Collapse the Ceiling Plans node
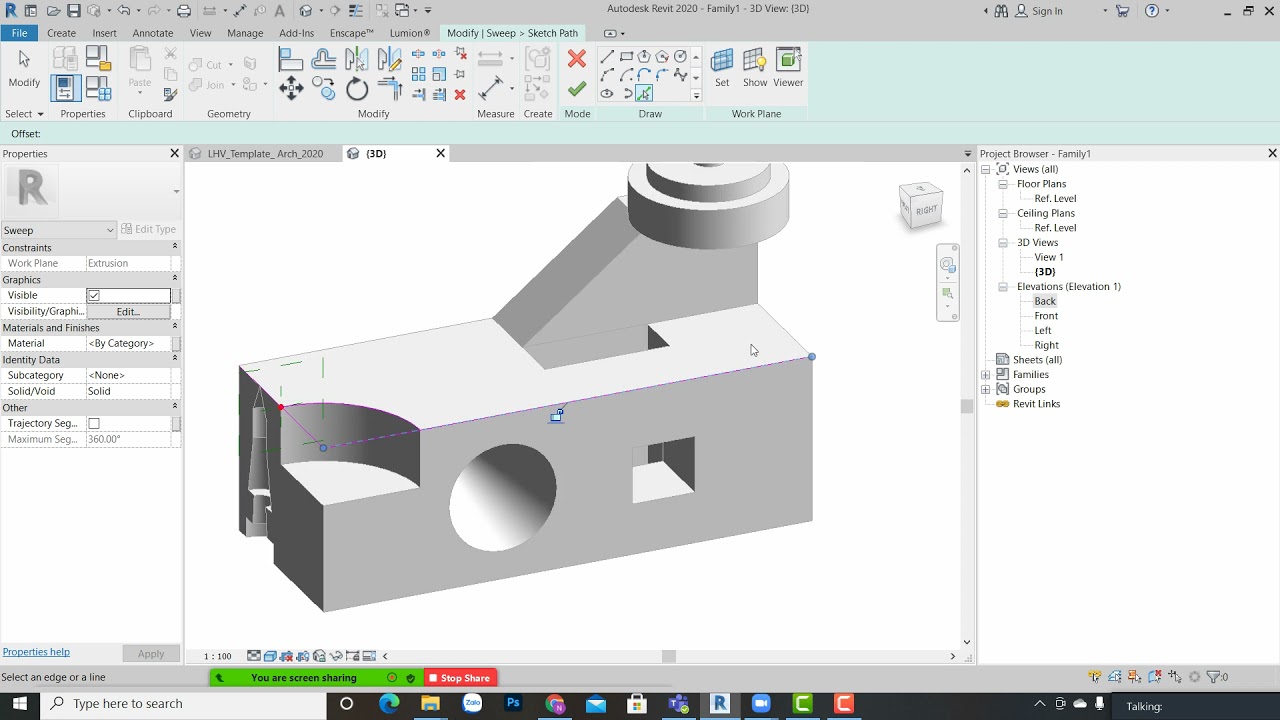Screen dimensions: 1280x720 (x=1004, y=213)
